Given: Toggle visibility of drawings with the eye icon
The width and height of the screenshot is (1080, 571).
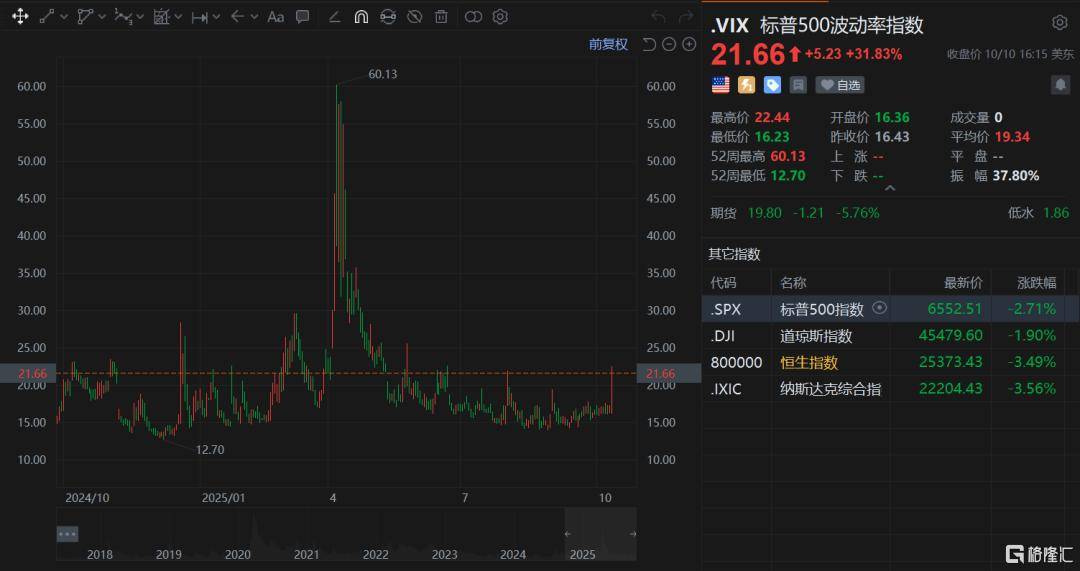Looking at the screenshot, I should [x=414, y=17].
